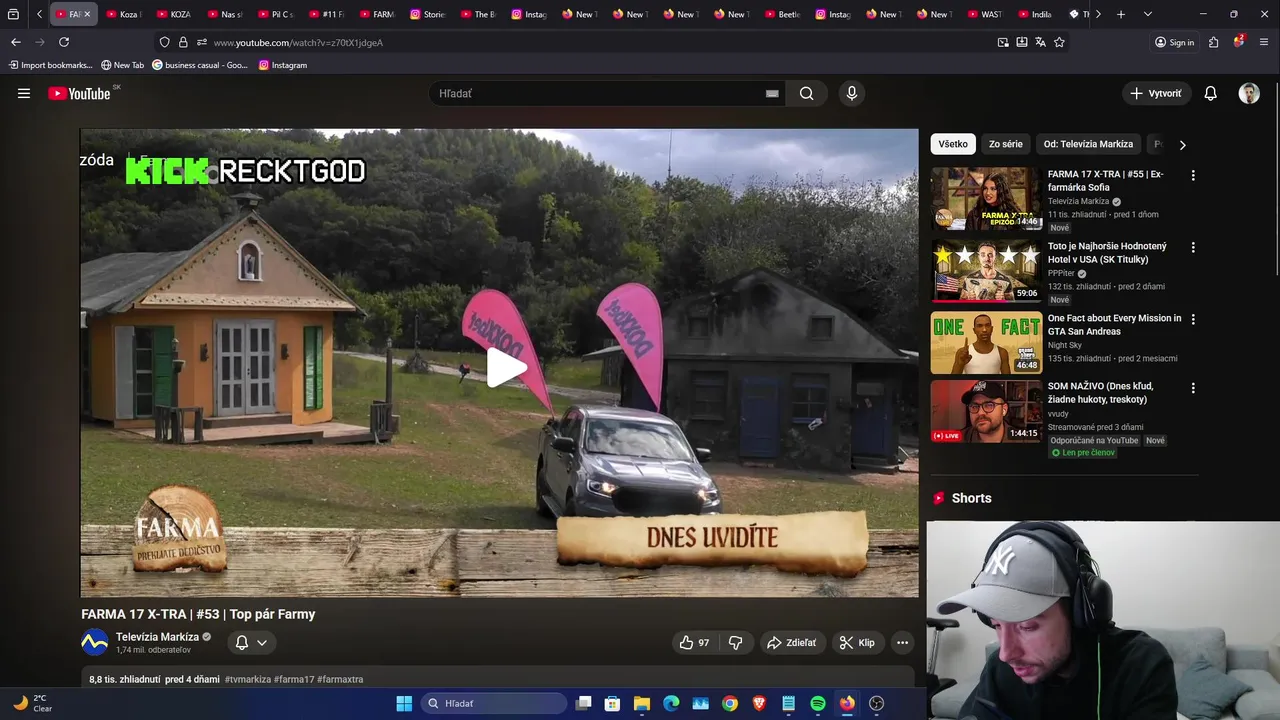This screenshot has width=1280, height=720.
Task: Share the video via Zdieľať
Action: tap(791, 642)
